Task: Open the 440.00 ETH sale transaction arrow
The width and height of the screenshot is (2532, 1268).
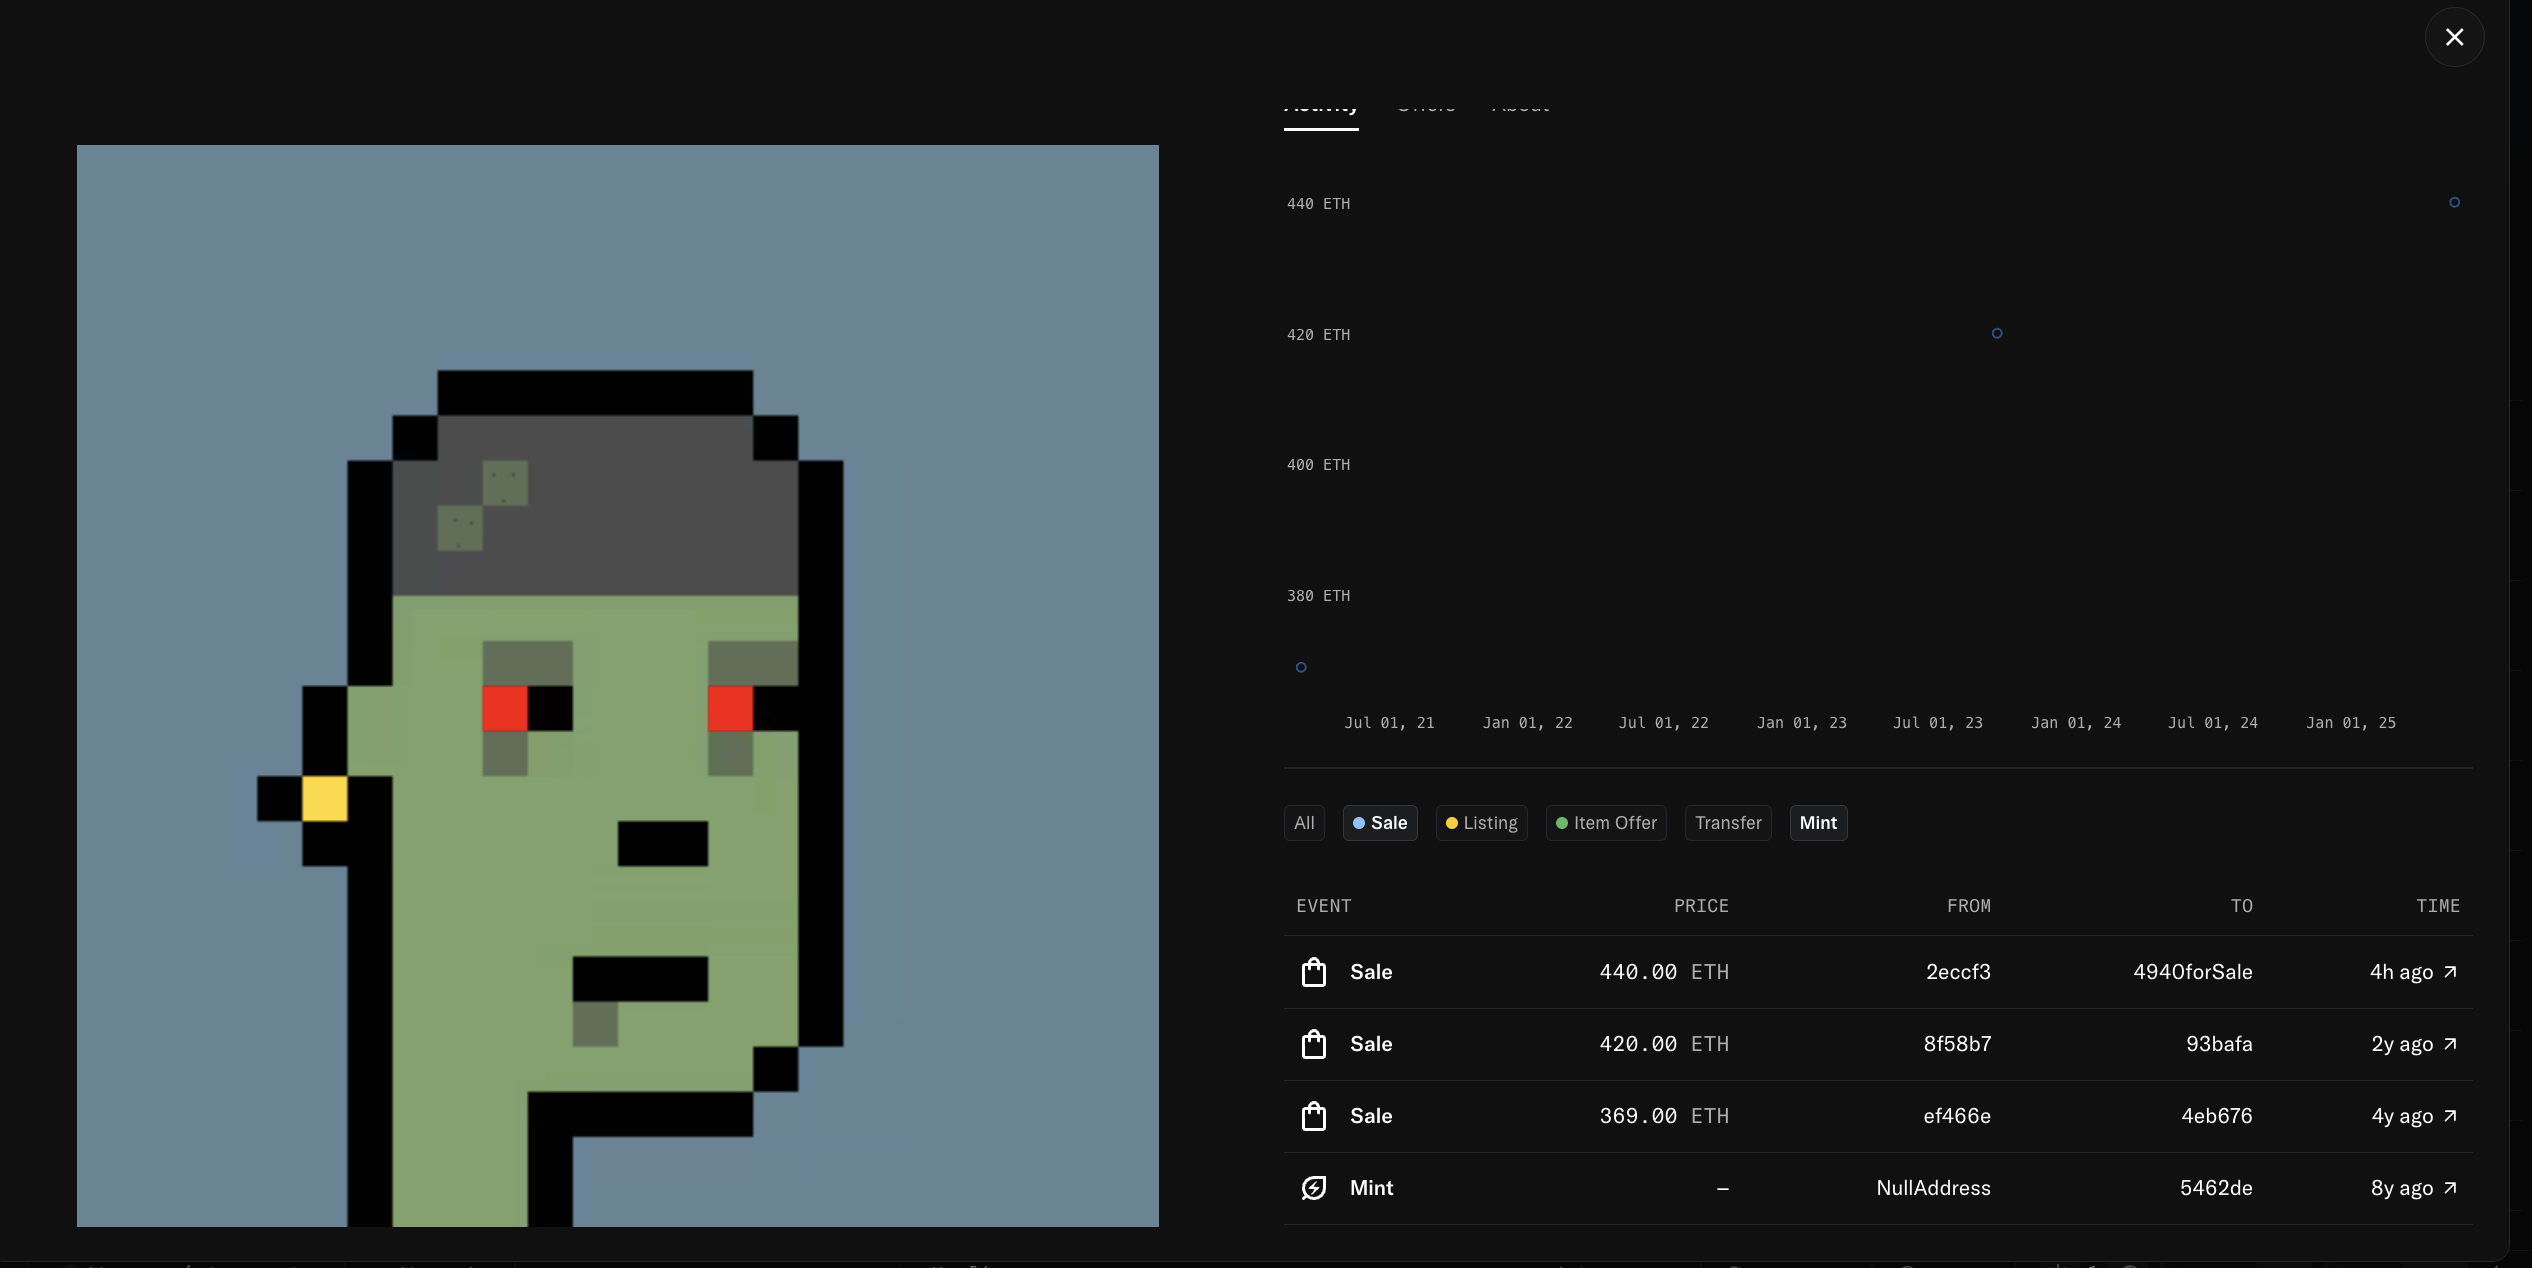Action: pyautogui.click(x=2450, y=972)
